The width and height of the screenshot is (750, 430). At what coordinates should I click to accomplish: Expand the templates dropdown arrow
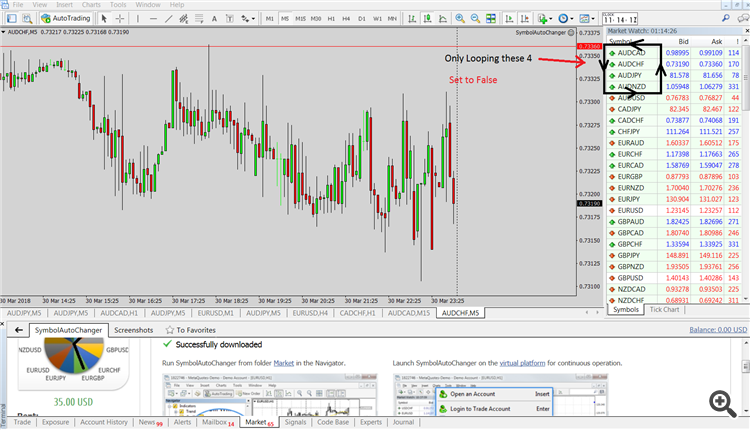point(593,19)
